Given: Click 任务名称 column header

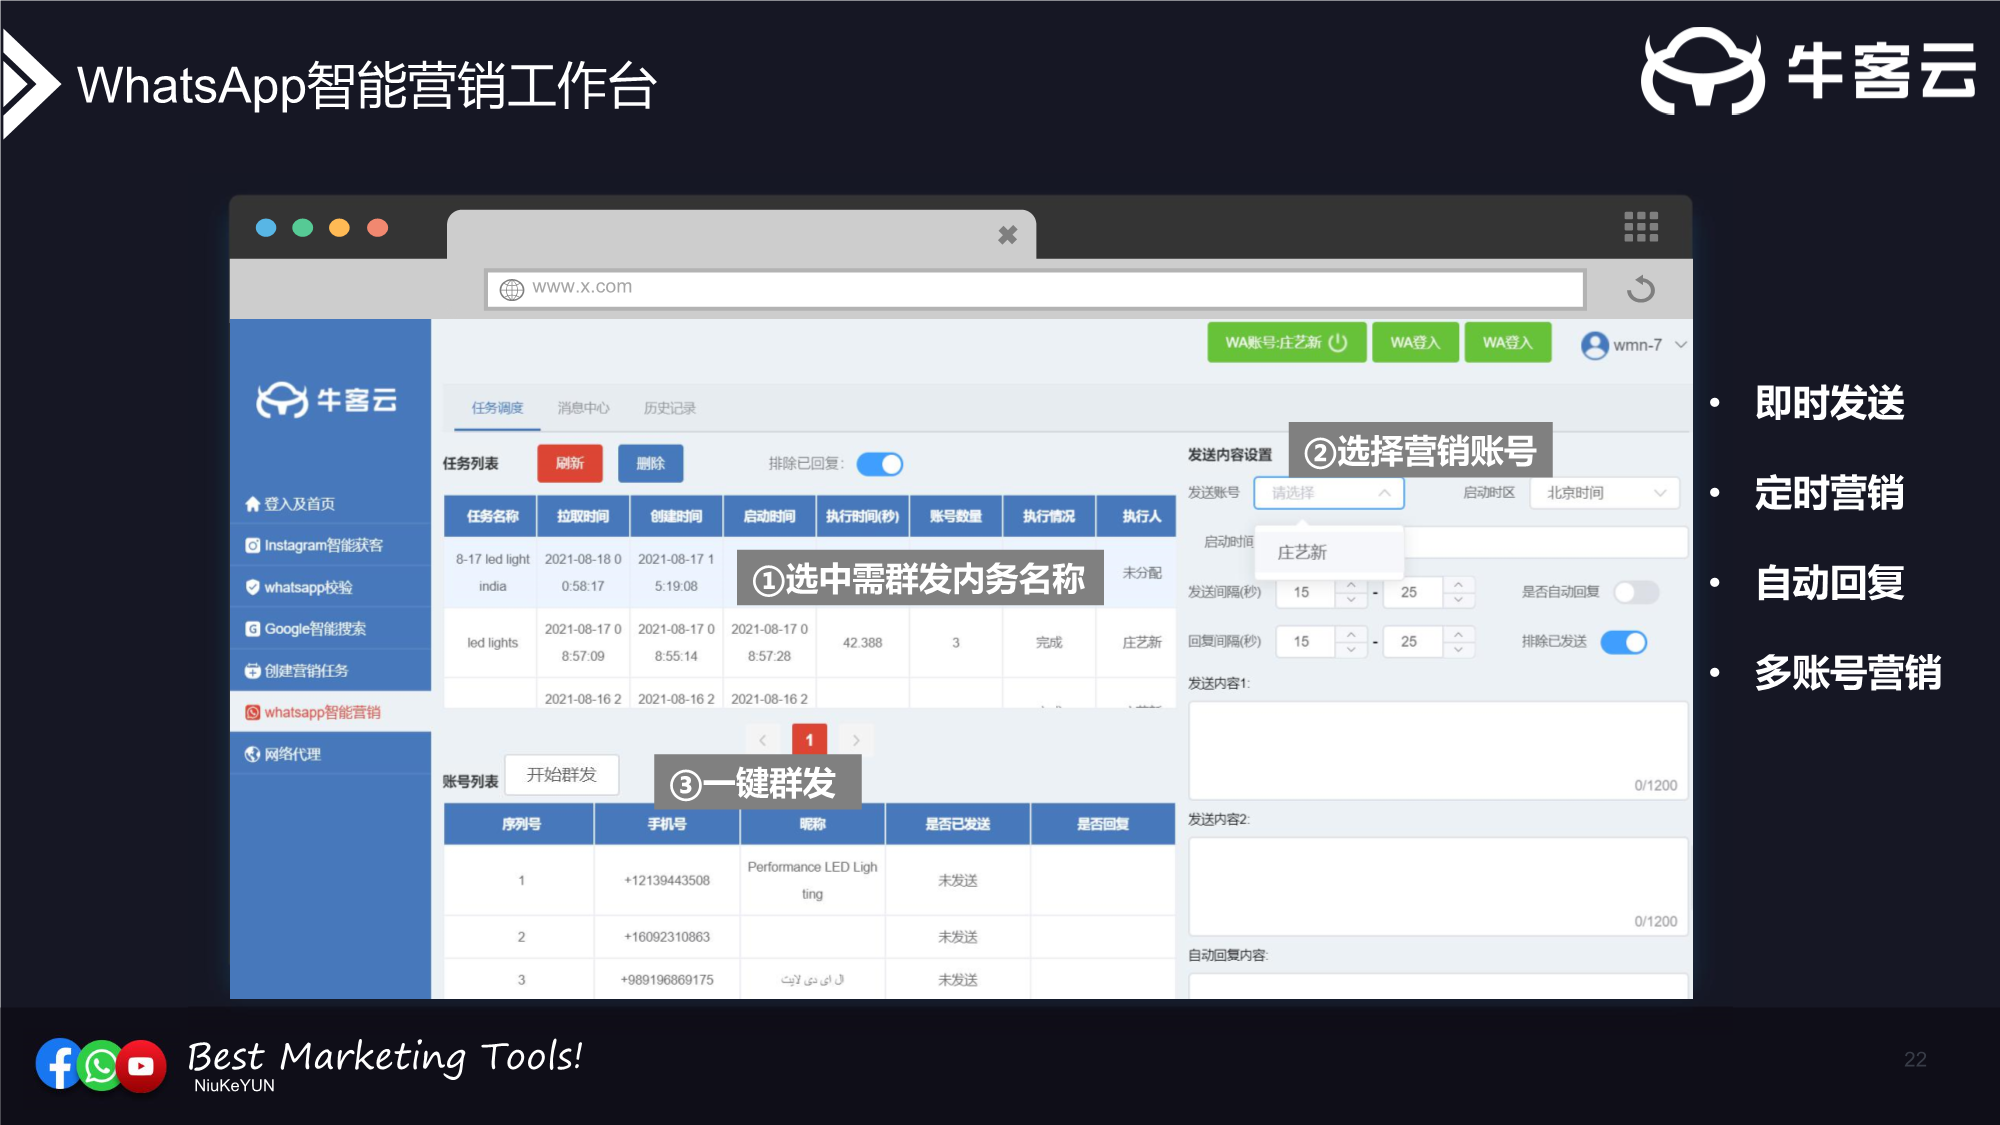Looking at the screenshot, I should click(x=491, y=516).
